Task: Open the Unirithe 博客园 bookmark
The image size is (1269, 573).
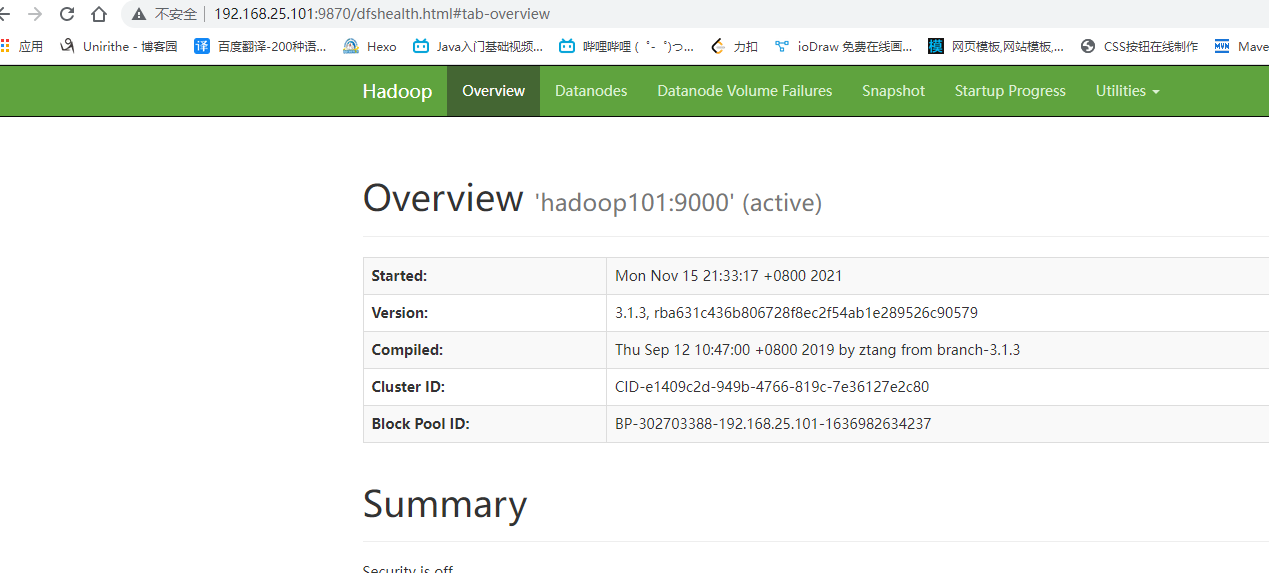Action: point(119,46)
